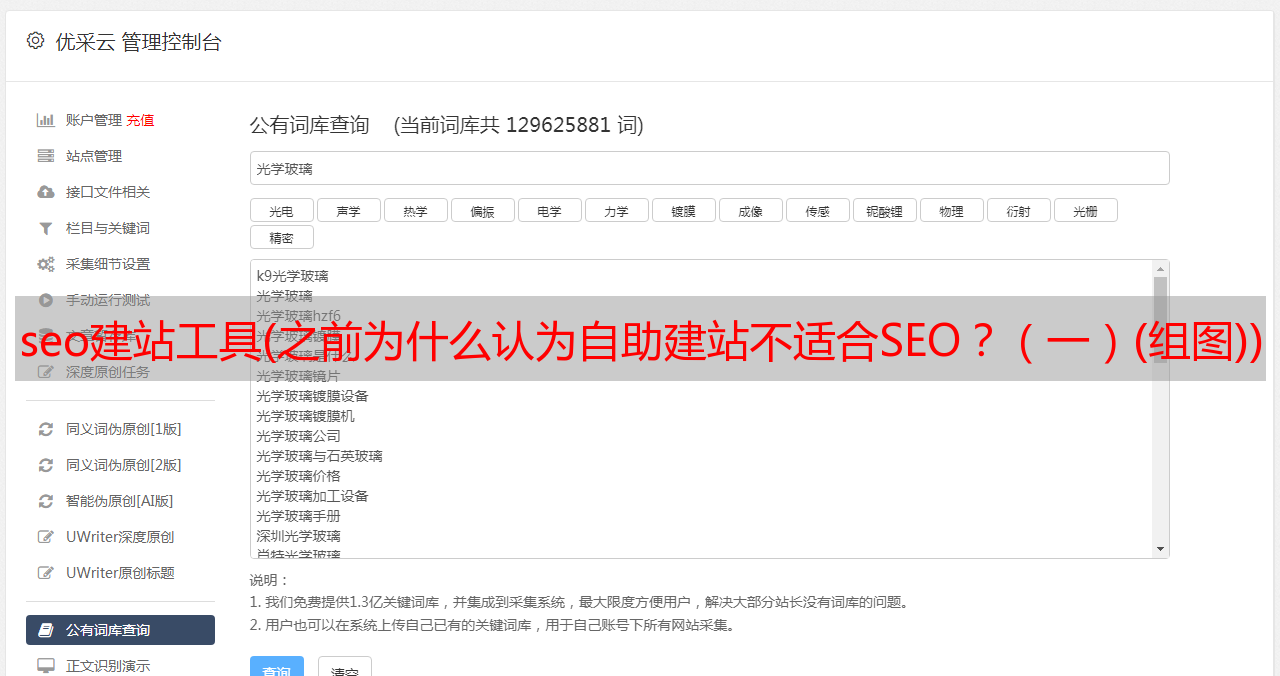Click the edit icon beside UWriter原创标题
Image resolution: width=1280 pixels, height=676 pixels.
tap(46, 573)
